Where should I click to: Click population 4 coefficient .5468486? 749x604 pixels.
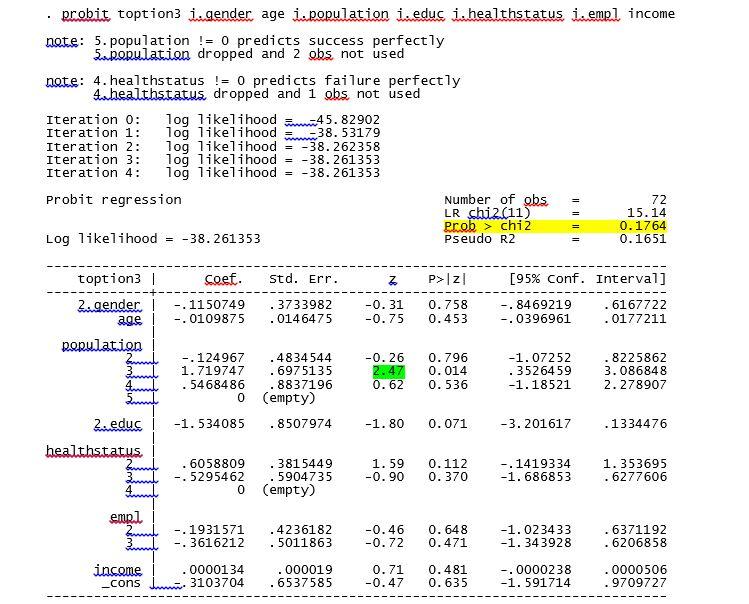pyautogui.click(x=213, y=384)
